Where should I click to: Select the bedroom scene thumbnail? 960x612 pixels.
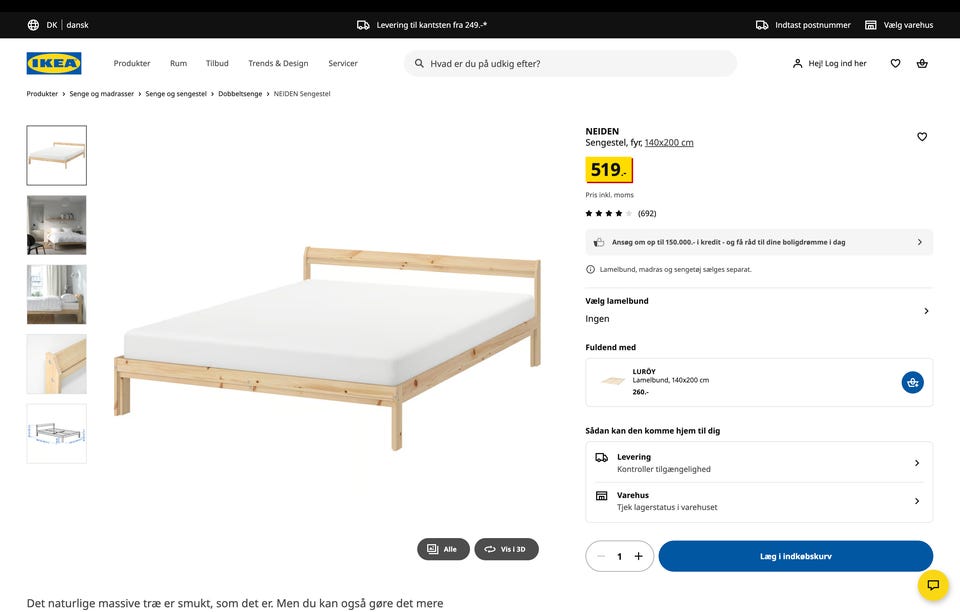point(57,225)
